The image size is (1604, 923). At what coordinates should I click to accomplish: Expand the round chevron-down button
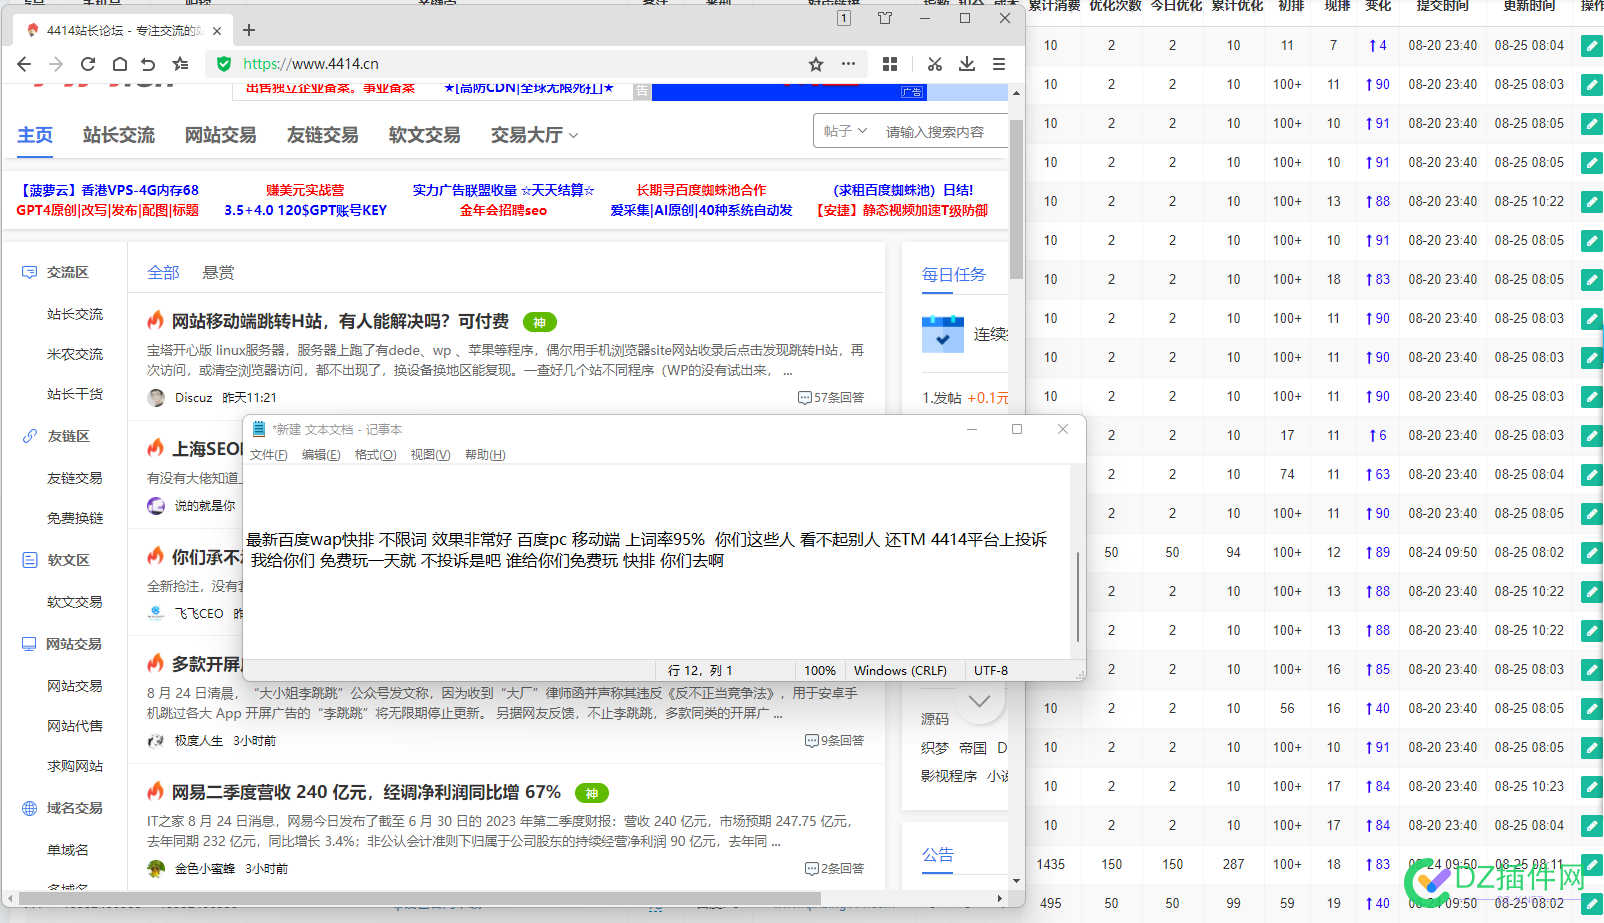pyautogui.click(x=980, y=700)
